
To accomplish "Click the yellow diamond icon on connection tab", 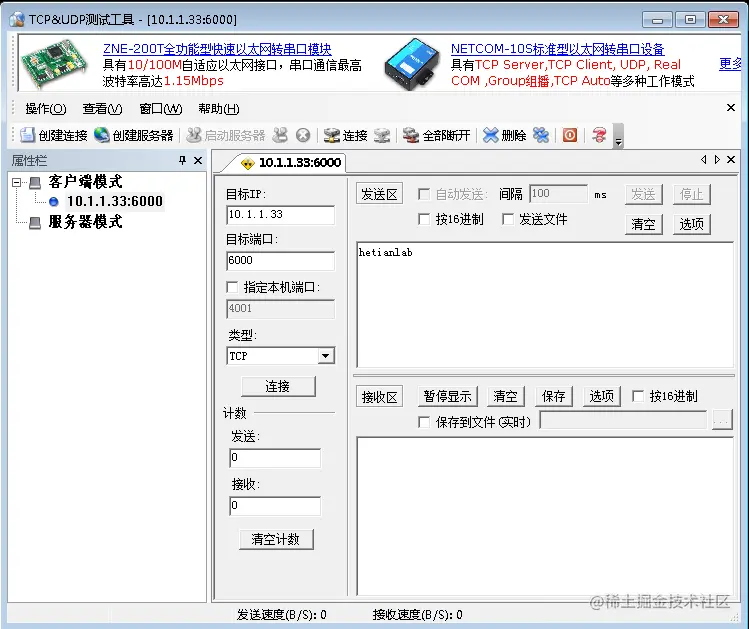I will 247,163.
